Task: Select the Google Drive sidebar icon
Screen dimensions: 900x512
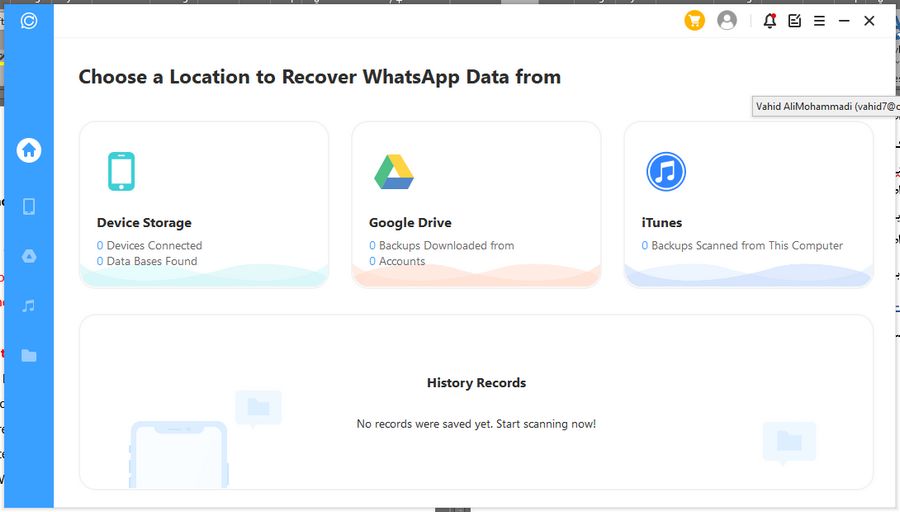Action: click(29, 256)
